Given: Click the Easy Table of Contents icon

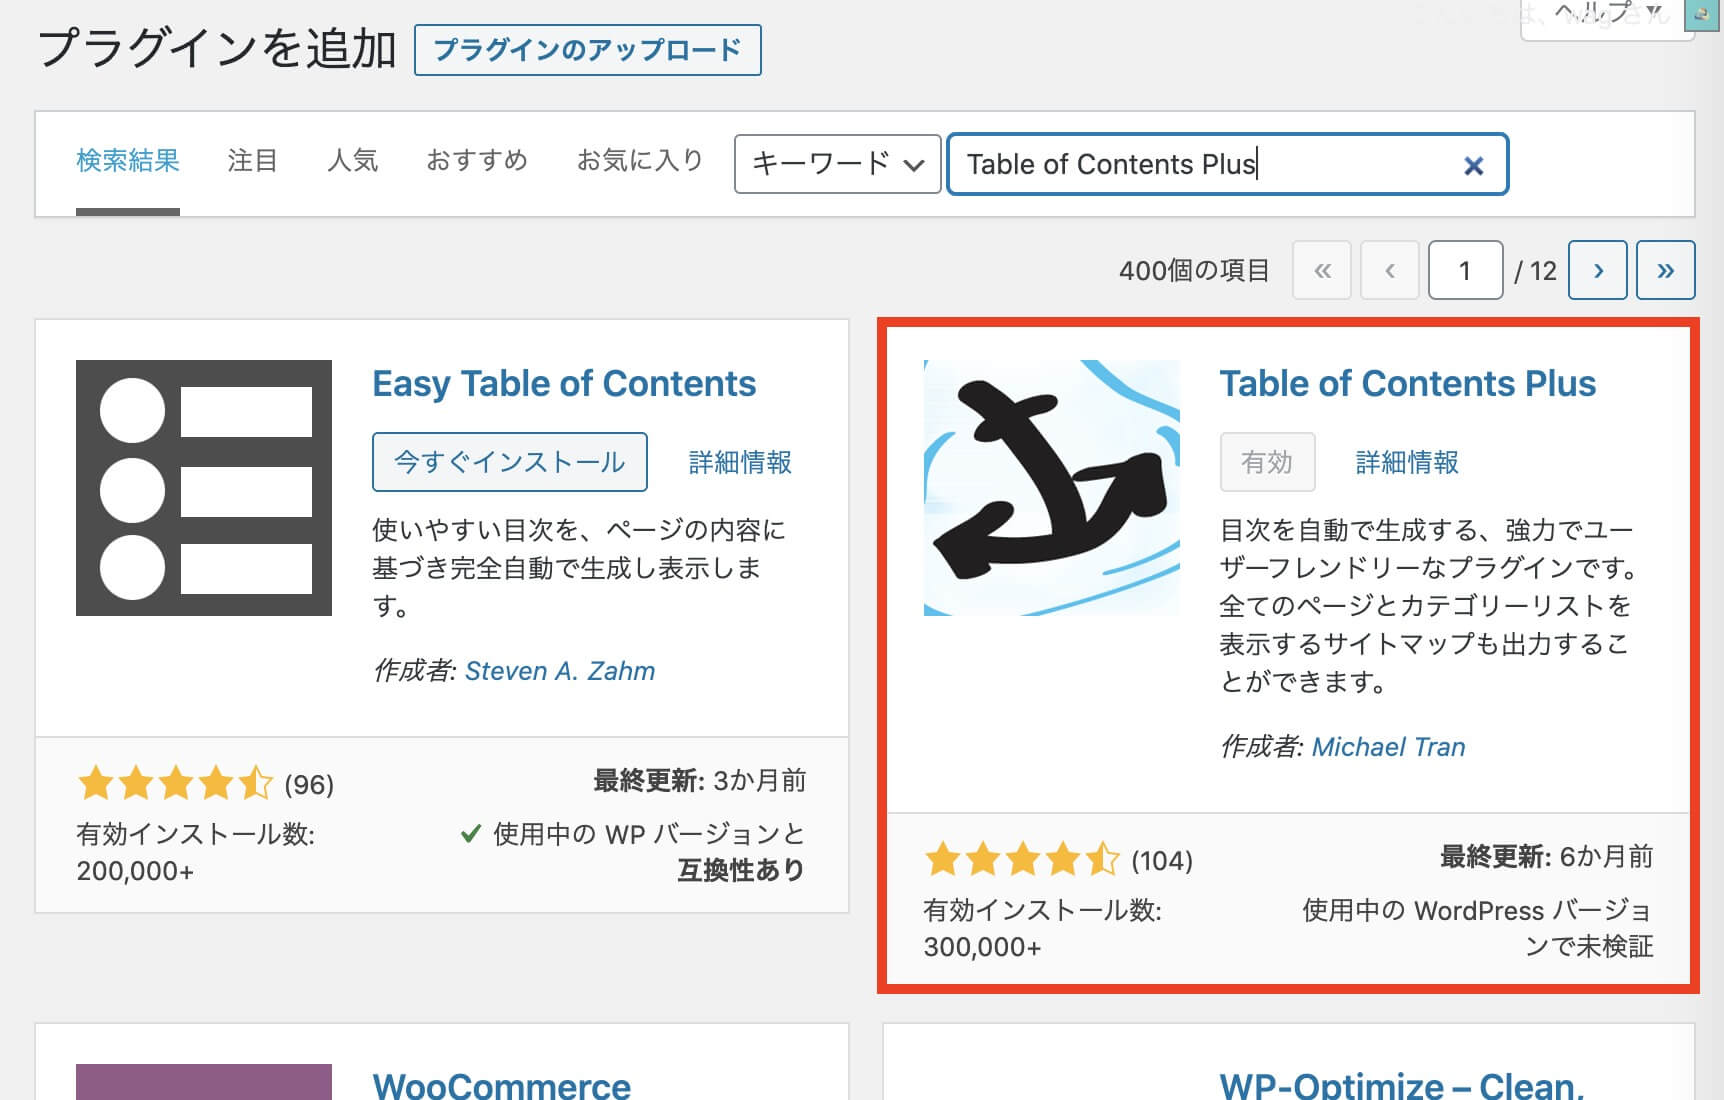Looking at the screenshot, I should tap(204, 488).
